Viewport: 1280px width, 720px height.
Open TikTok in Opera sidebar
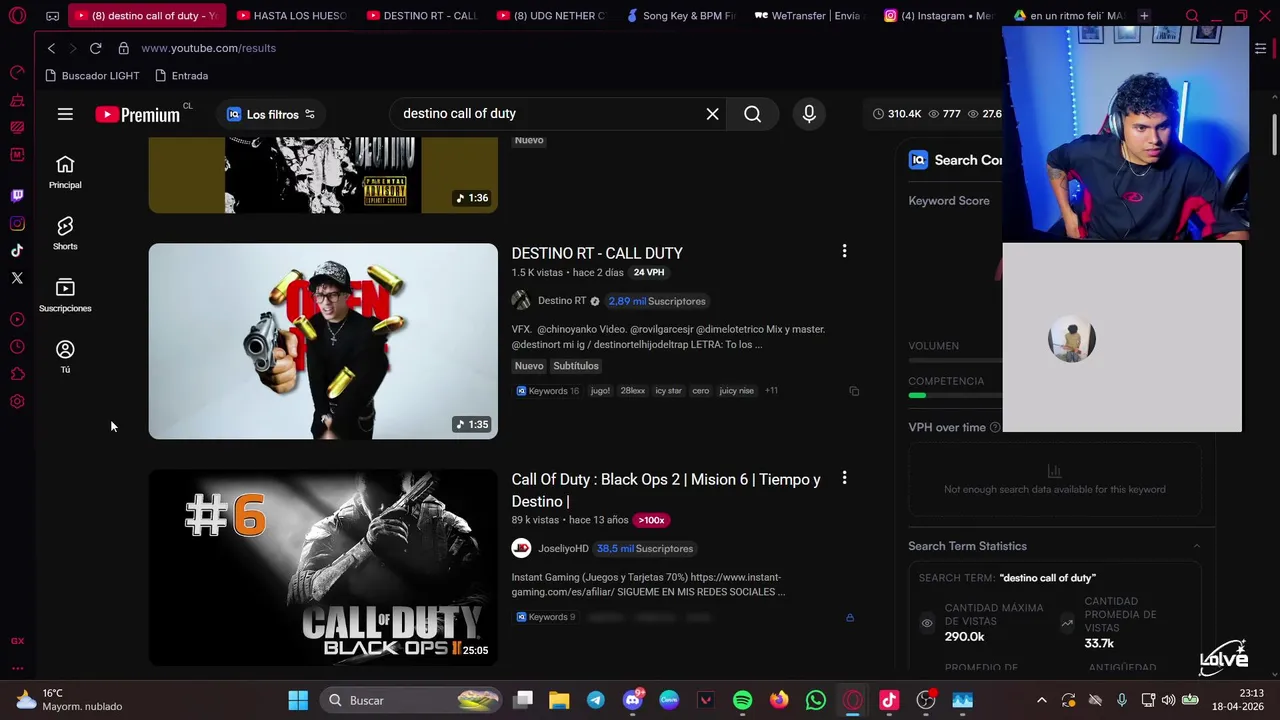tap(17, 251)
